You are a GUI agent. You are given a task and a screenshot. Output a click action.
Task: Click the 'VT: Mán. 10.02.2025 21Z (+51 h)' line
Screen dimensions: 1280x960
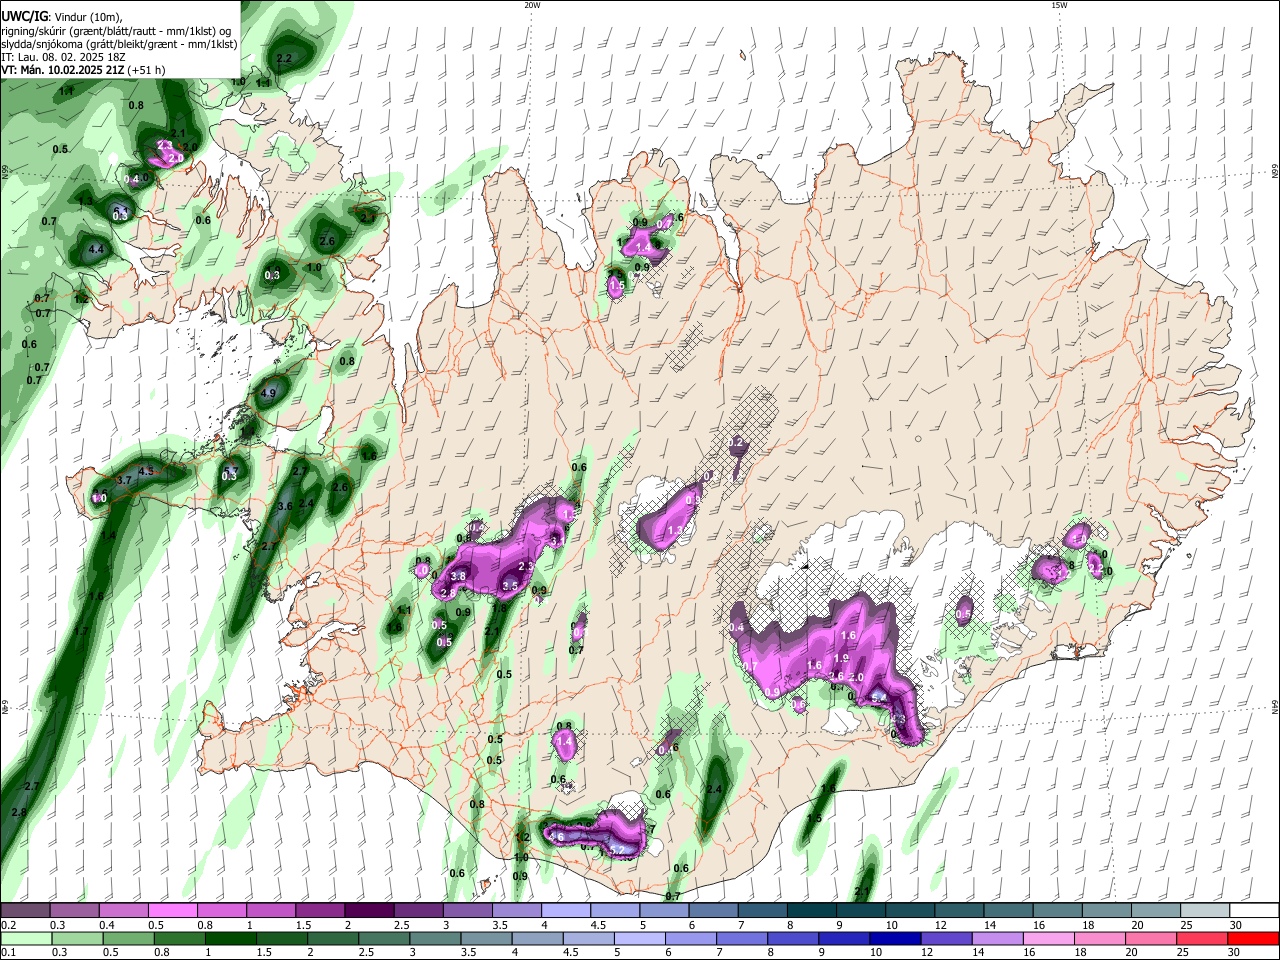(x=83, y=70)
